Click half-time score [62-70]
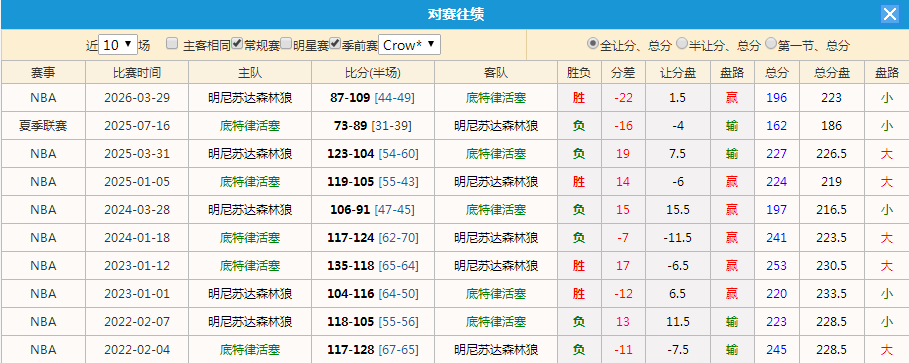This screenshot has width=909, height=363. 398,238
